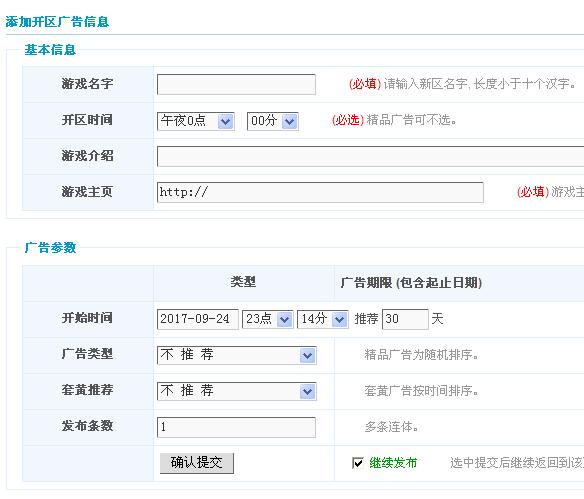Viewport: 584px width, 499px height.
Task: Click the 游戏名字 input field
Action: pos(236,84)
